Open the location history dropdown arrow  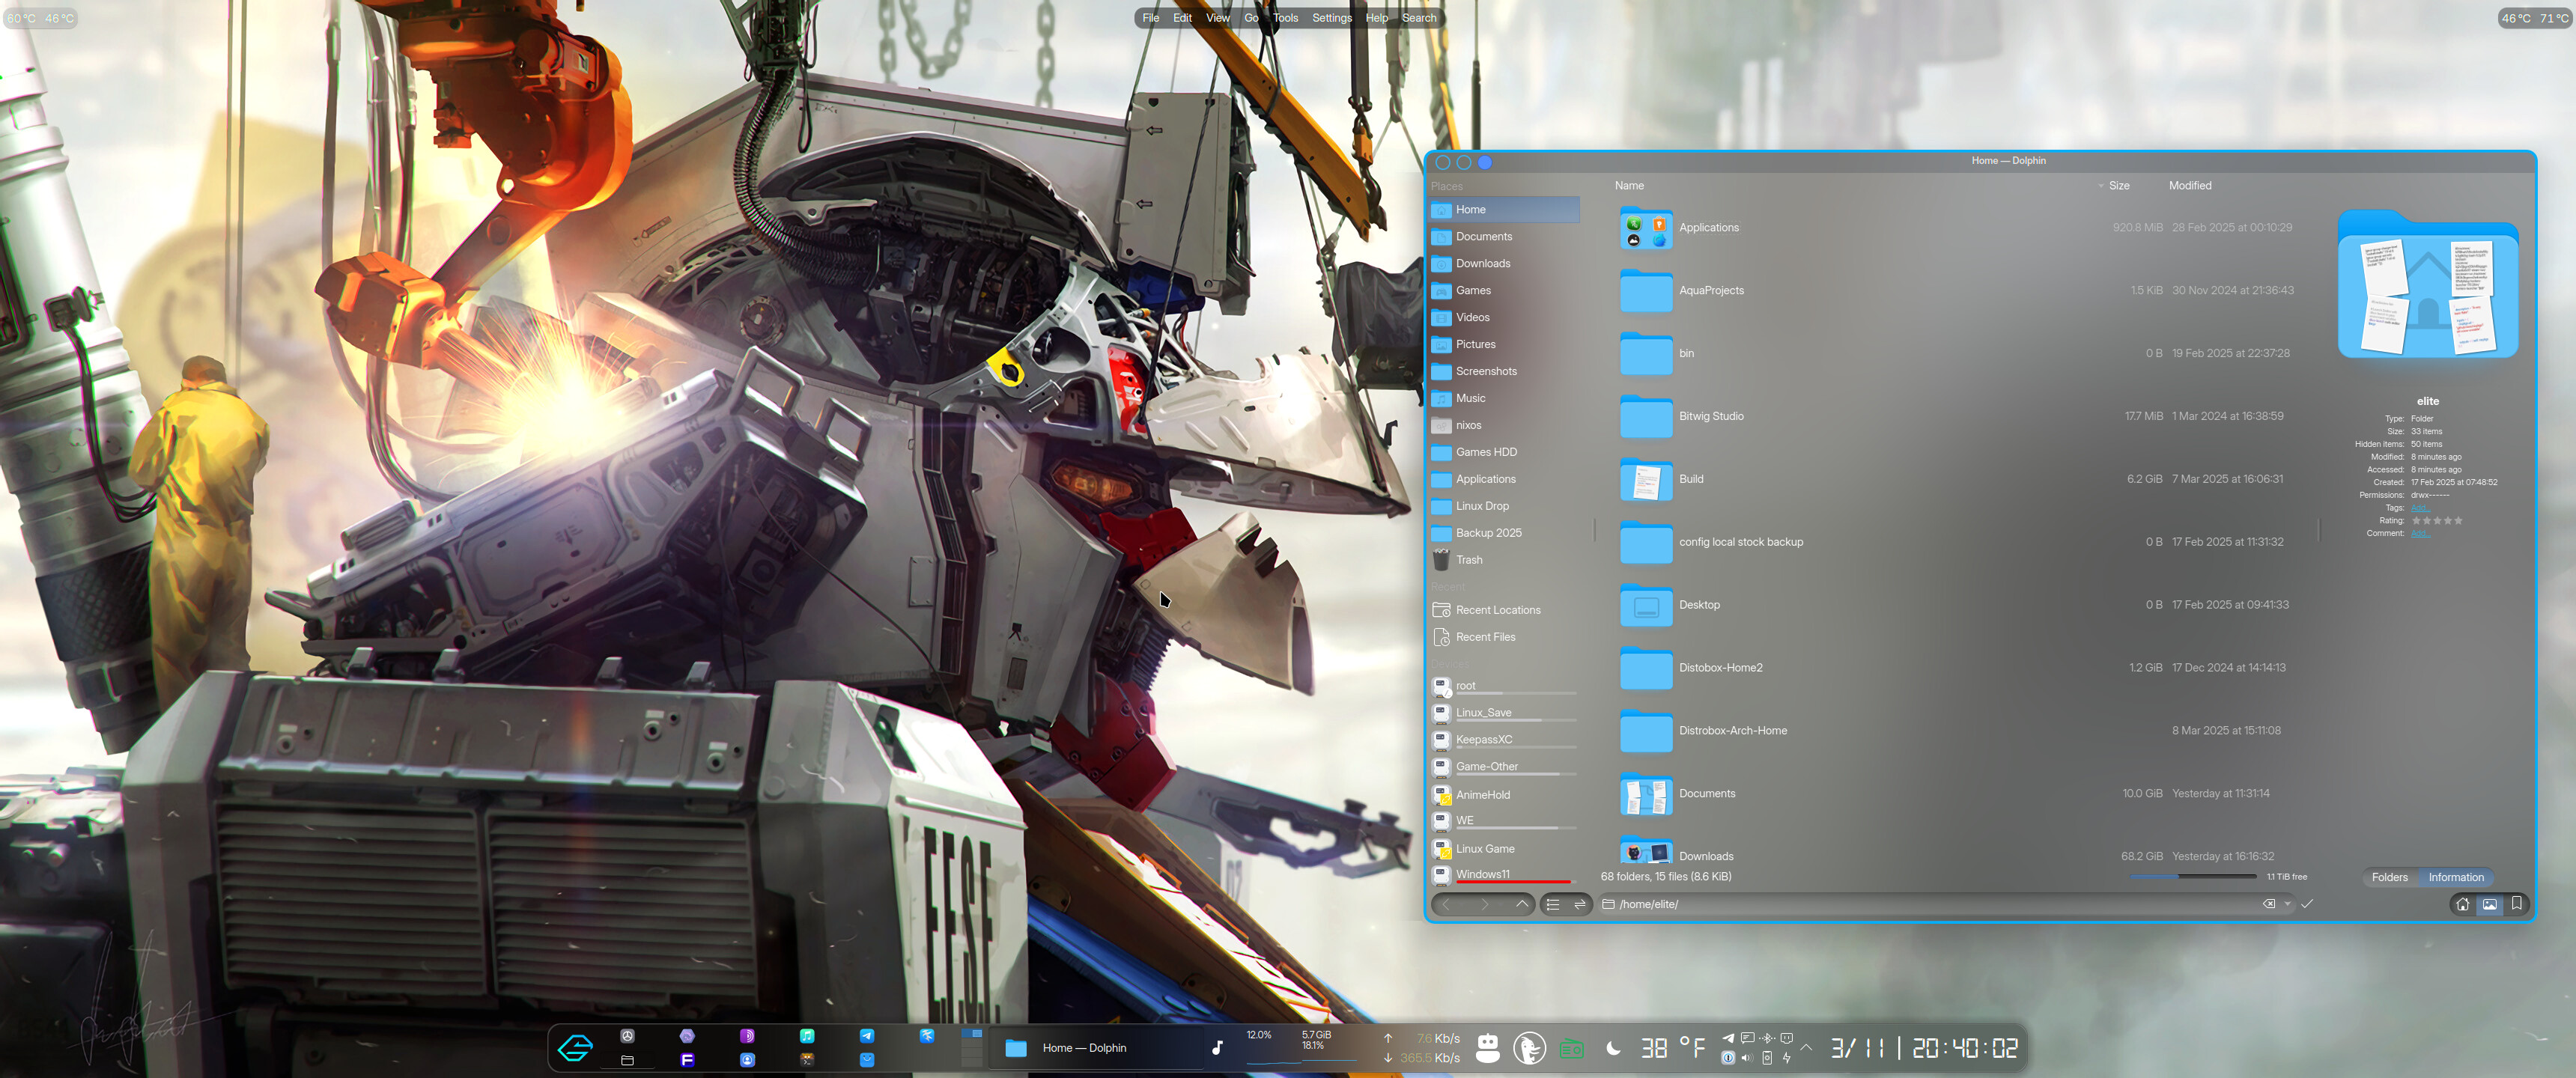[2287, 904]
